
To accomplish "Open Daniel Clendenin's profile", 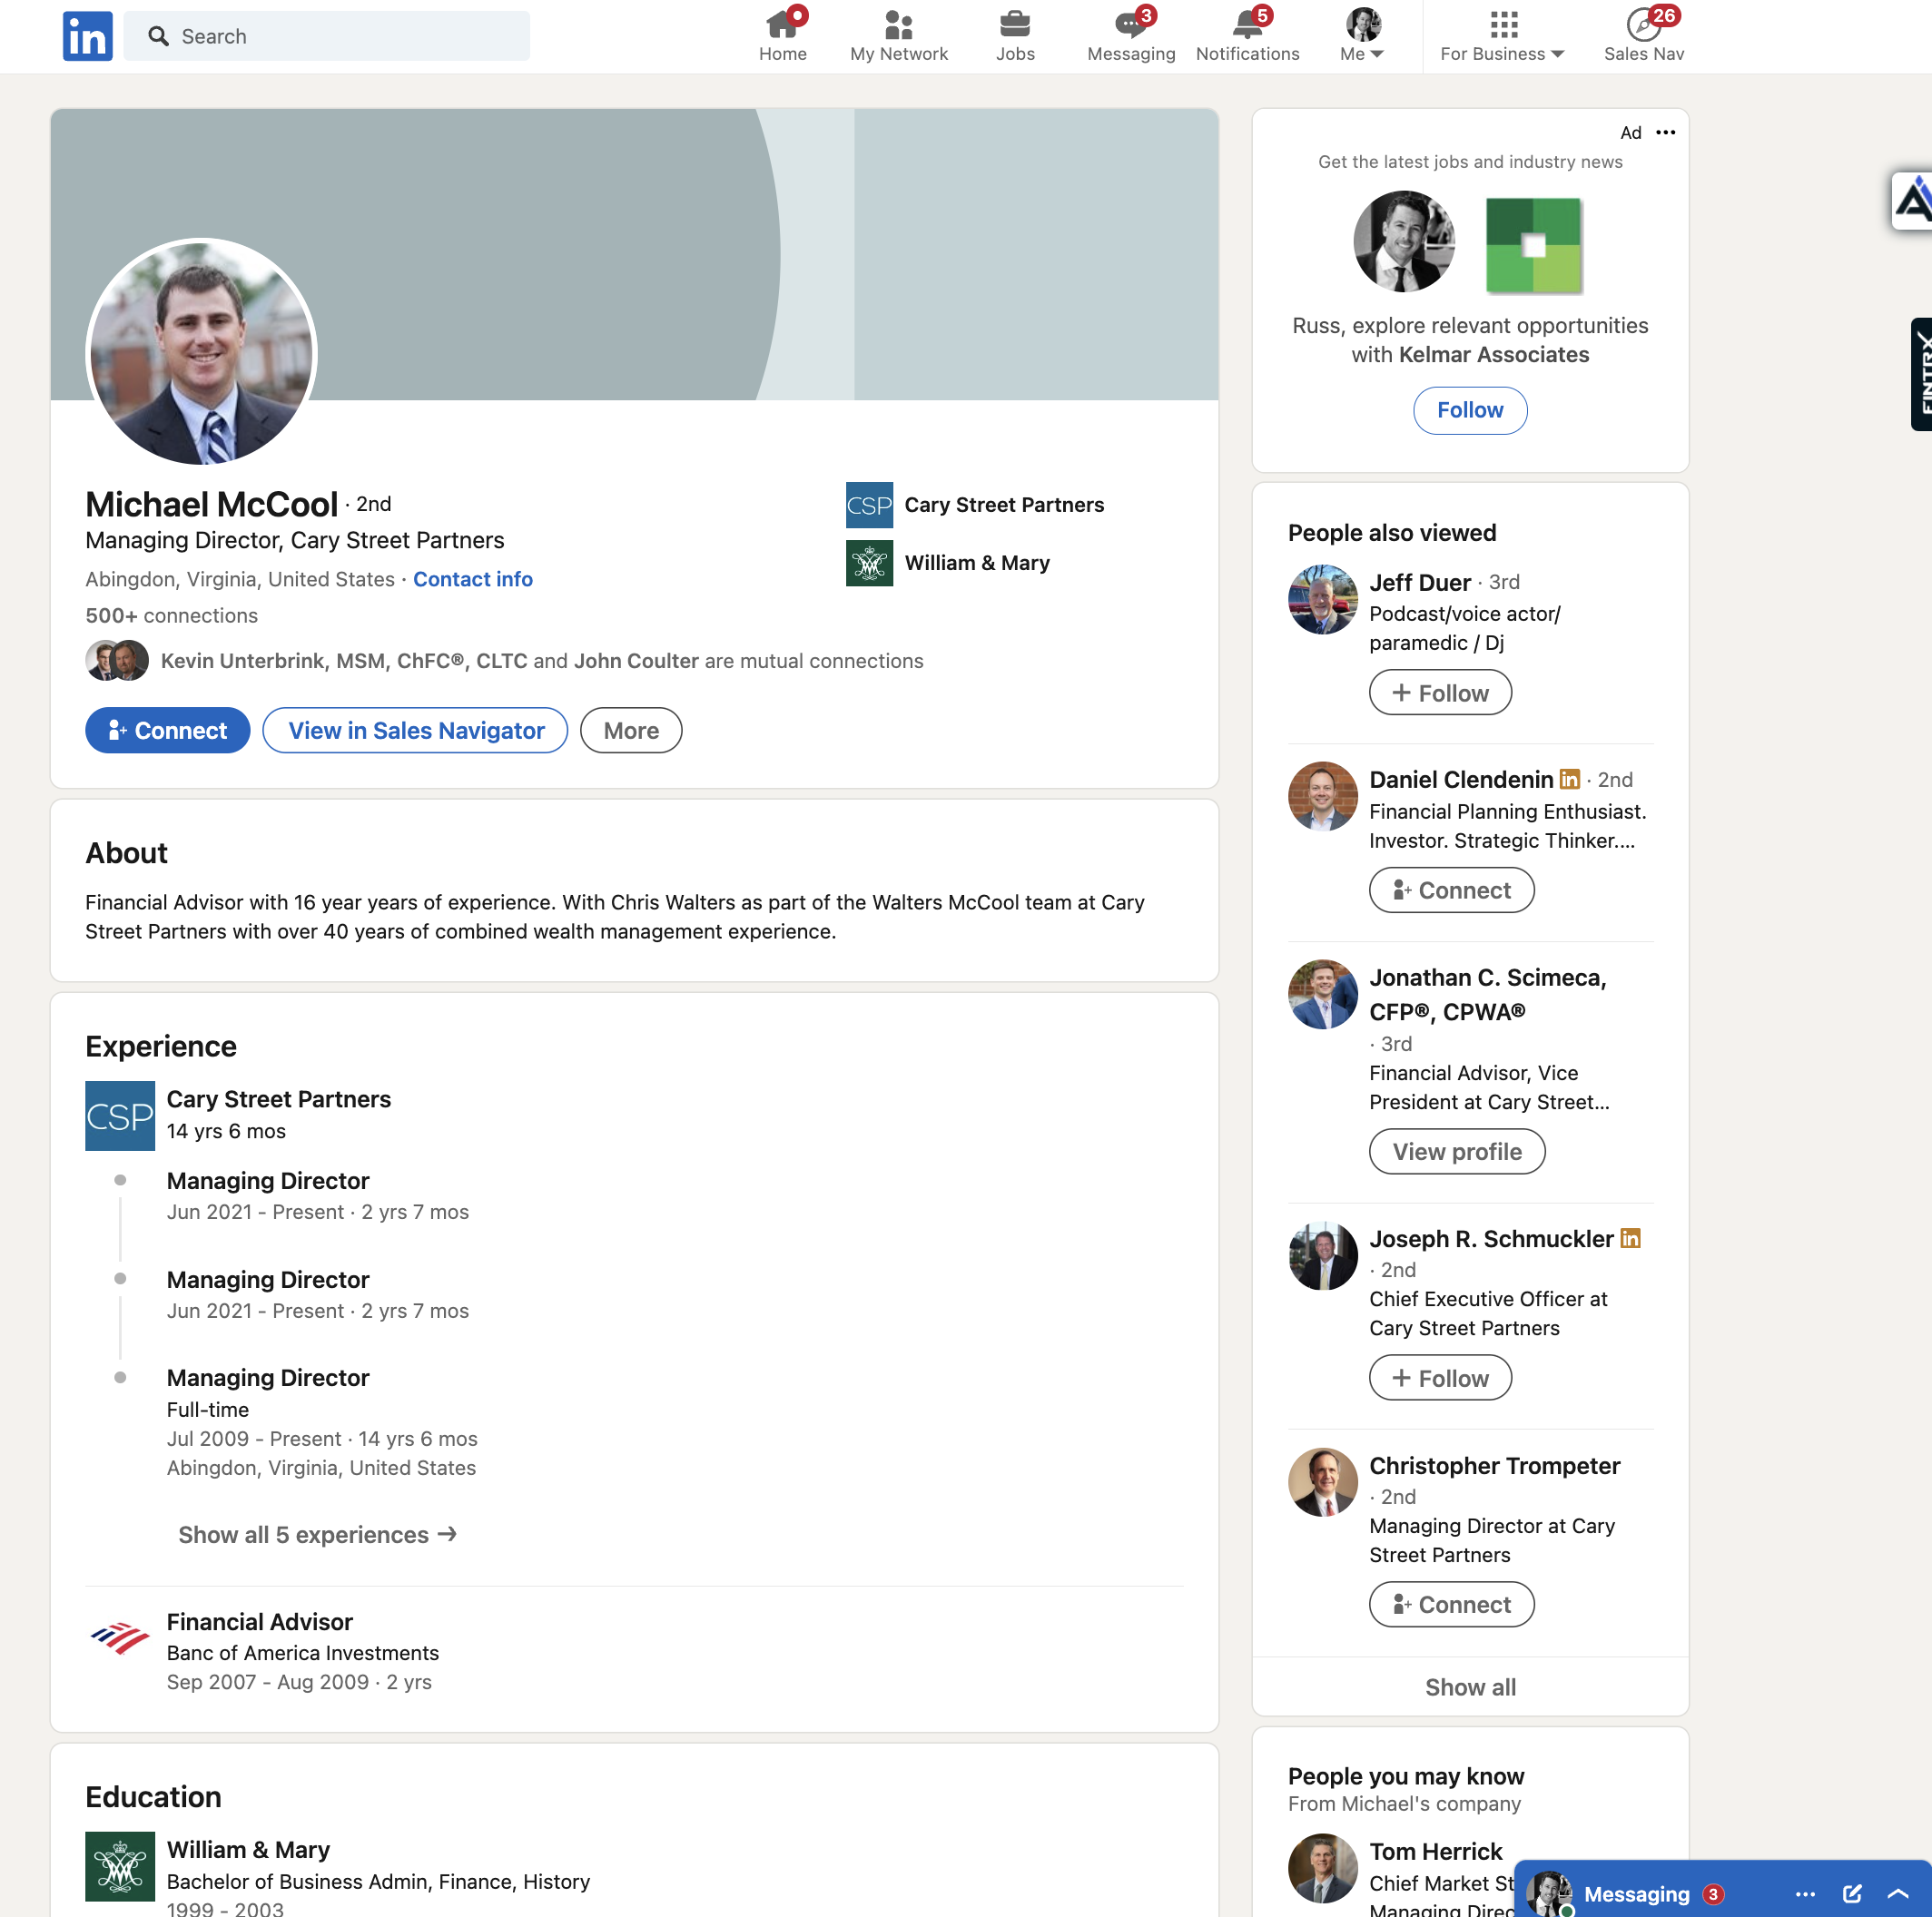I will pos(1461,779).
